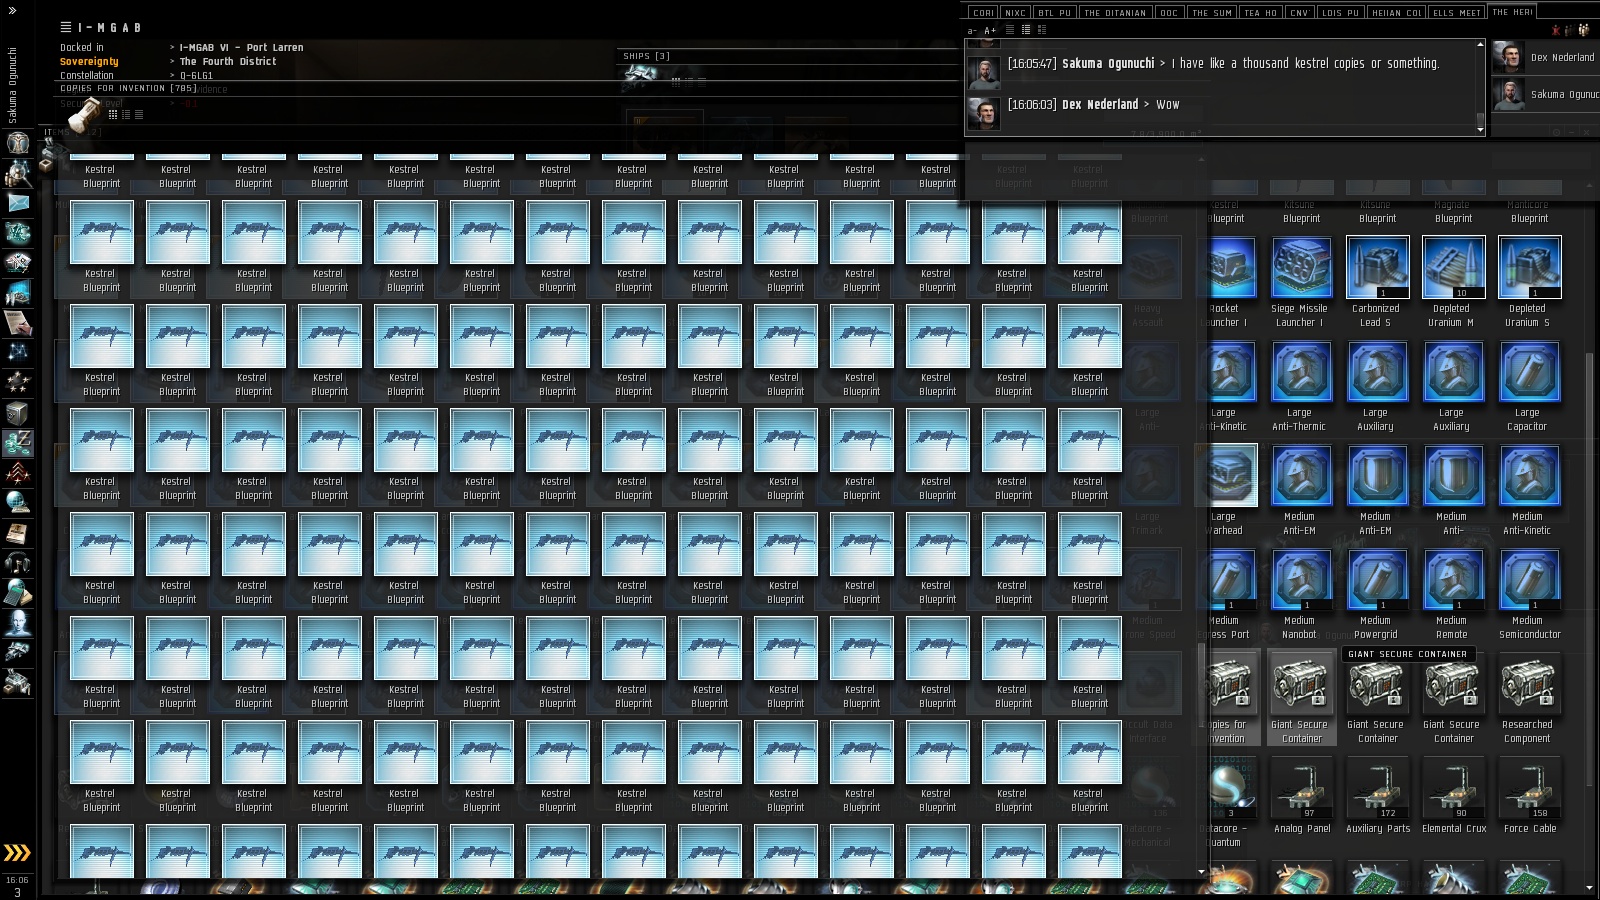Select the Siege Missile Launcher I item
Viewport: 1600px width, 900px height.
click(1301, 267)
